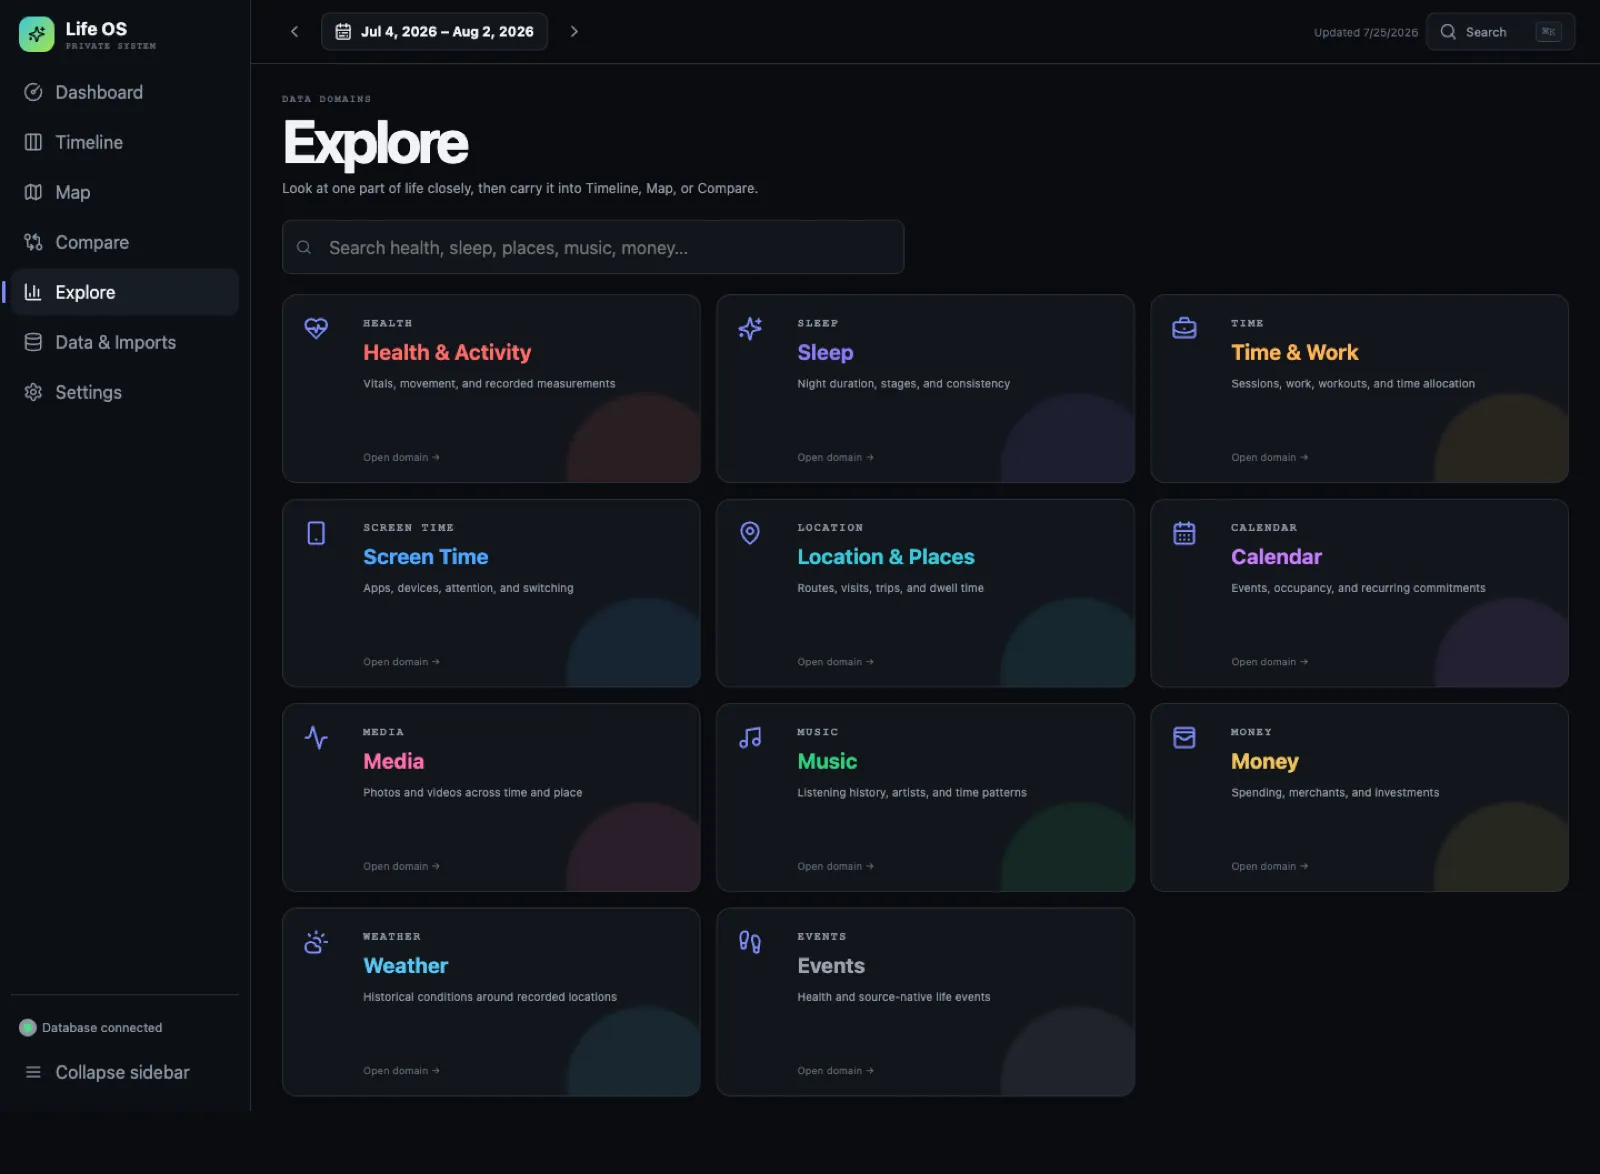Click the Calendar card icon
The image size is (1600, 1174).
click(1184, 533)
